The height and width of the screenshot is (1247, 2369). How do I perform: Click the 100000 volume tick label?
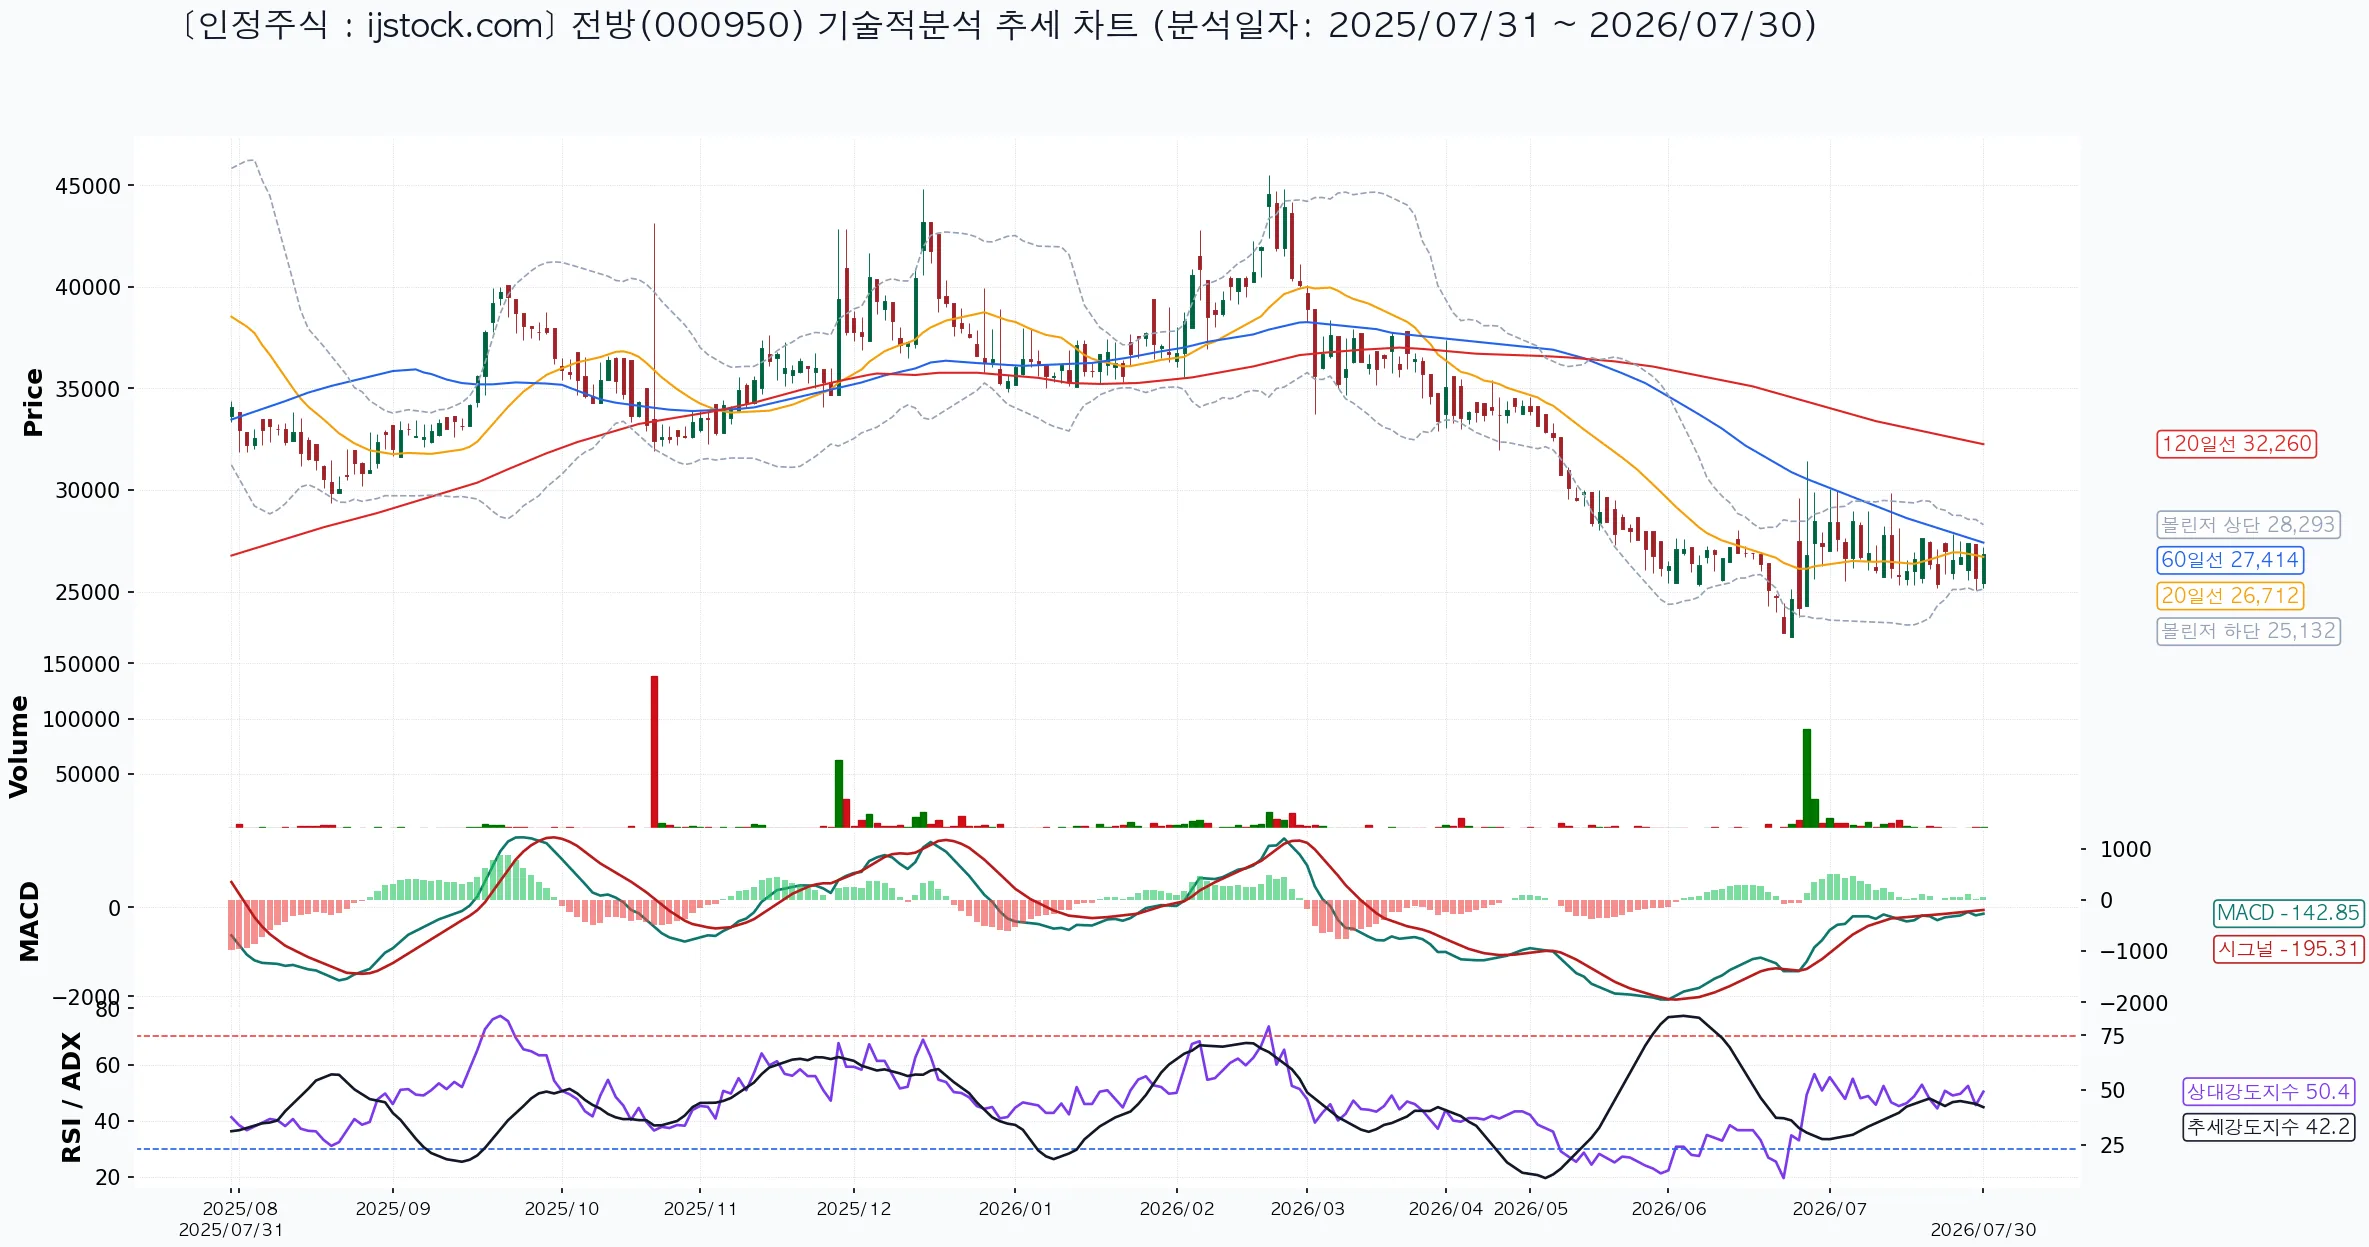[x=81, y=719]
